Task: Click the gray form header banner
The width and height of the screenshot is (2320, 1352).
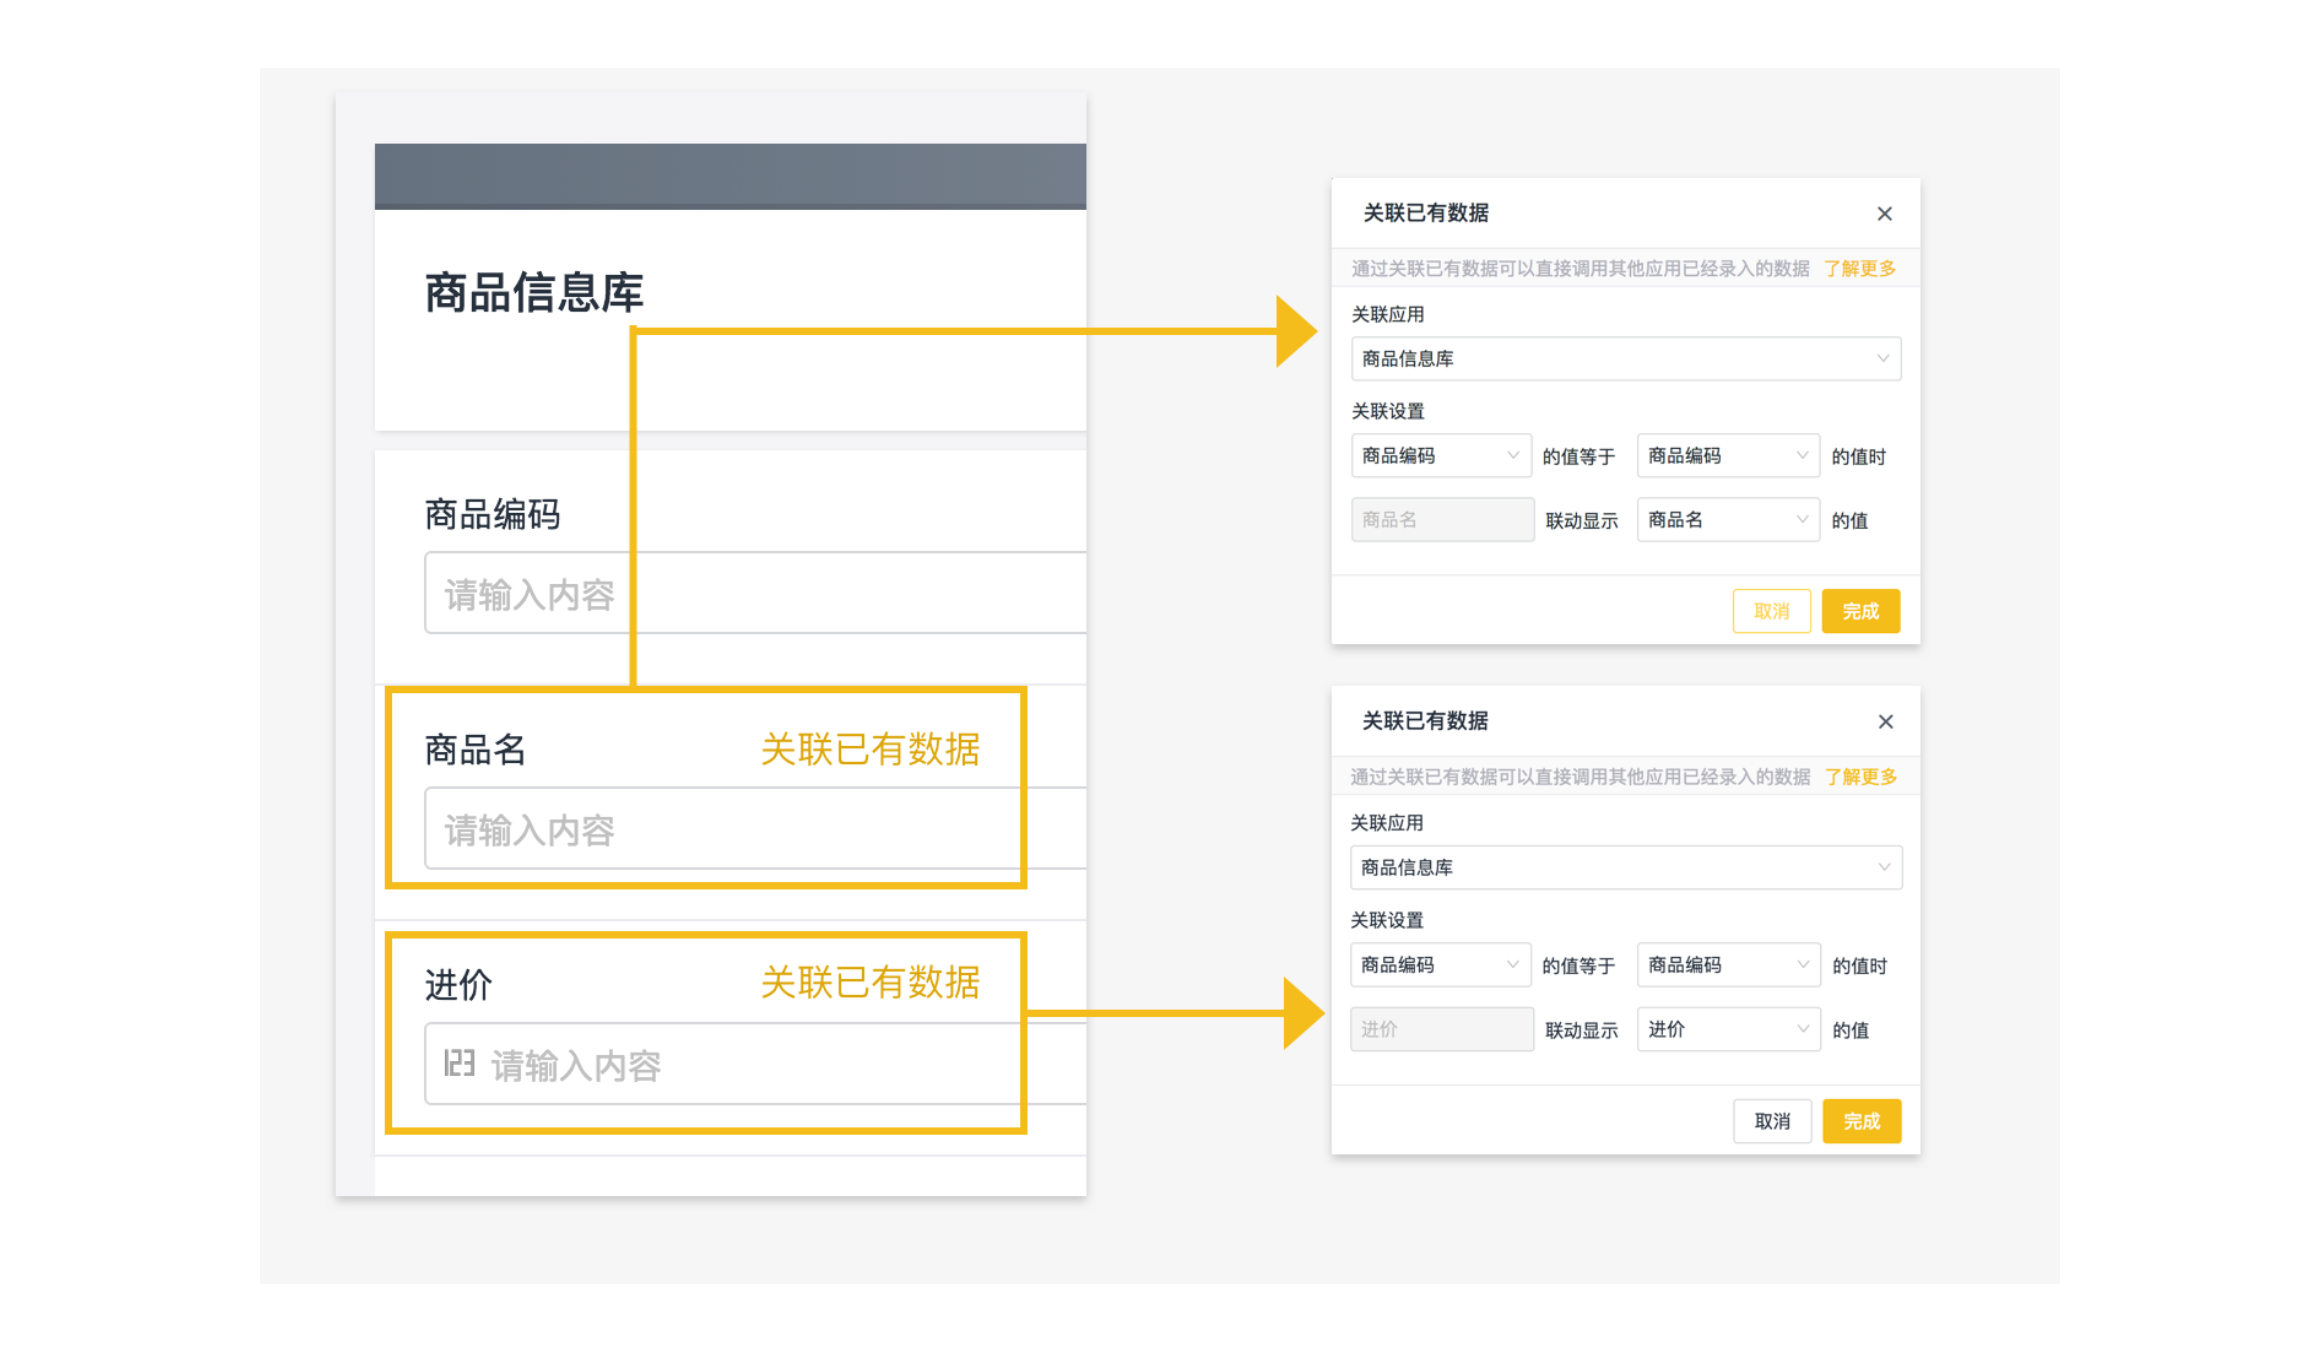Action: (730, 176)
